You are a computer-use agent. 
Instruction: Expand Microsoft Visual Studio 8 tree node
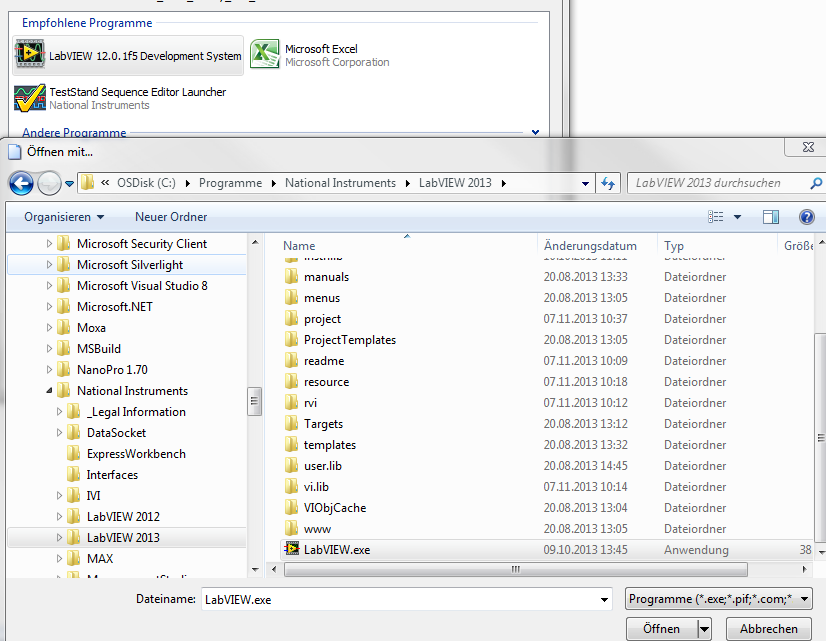click(49, 285)
